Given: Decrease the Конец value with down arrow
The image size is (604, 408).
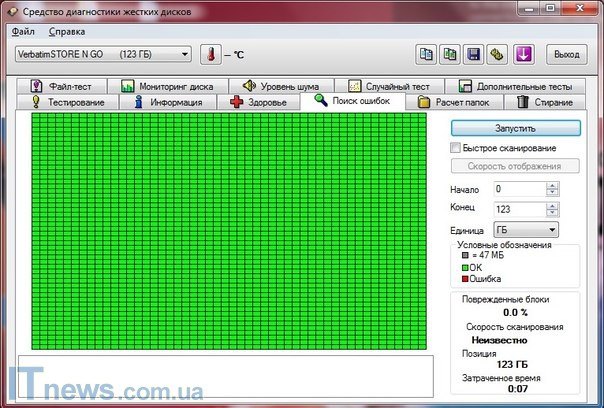Looking at the screenshot, I should [x=553, y=211].
